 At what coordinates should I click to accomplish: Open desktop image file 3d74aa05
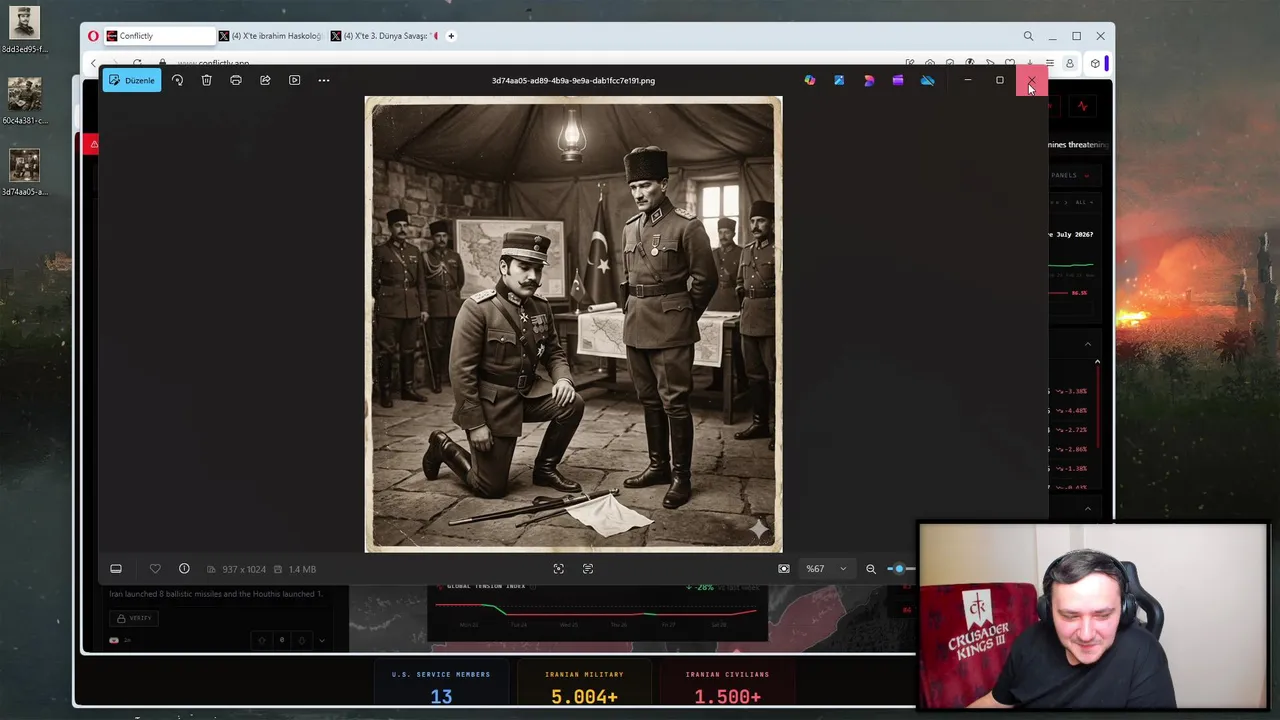coord(24,172)
